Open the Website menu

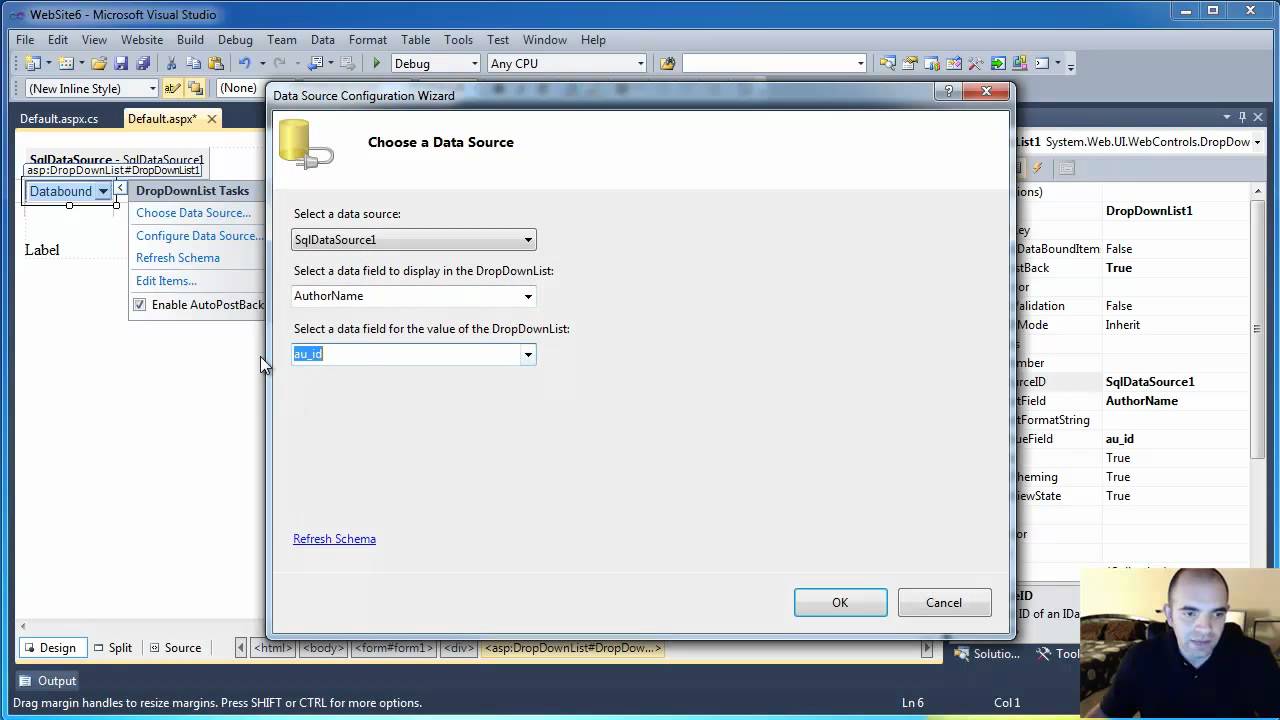[x=142, y=40]
